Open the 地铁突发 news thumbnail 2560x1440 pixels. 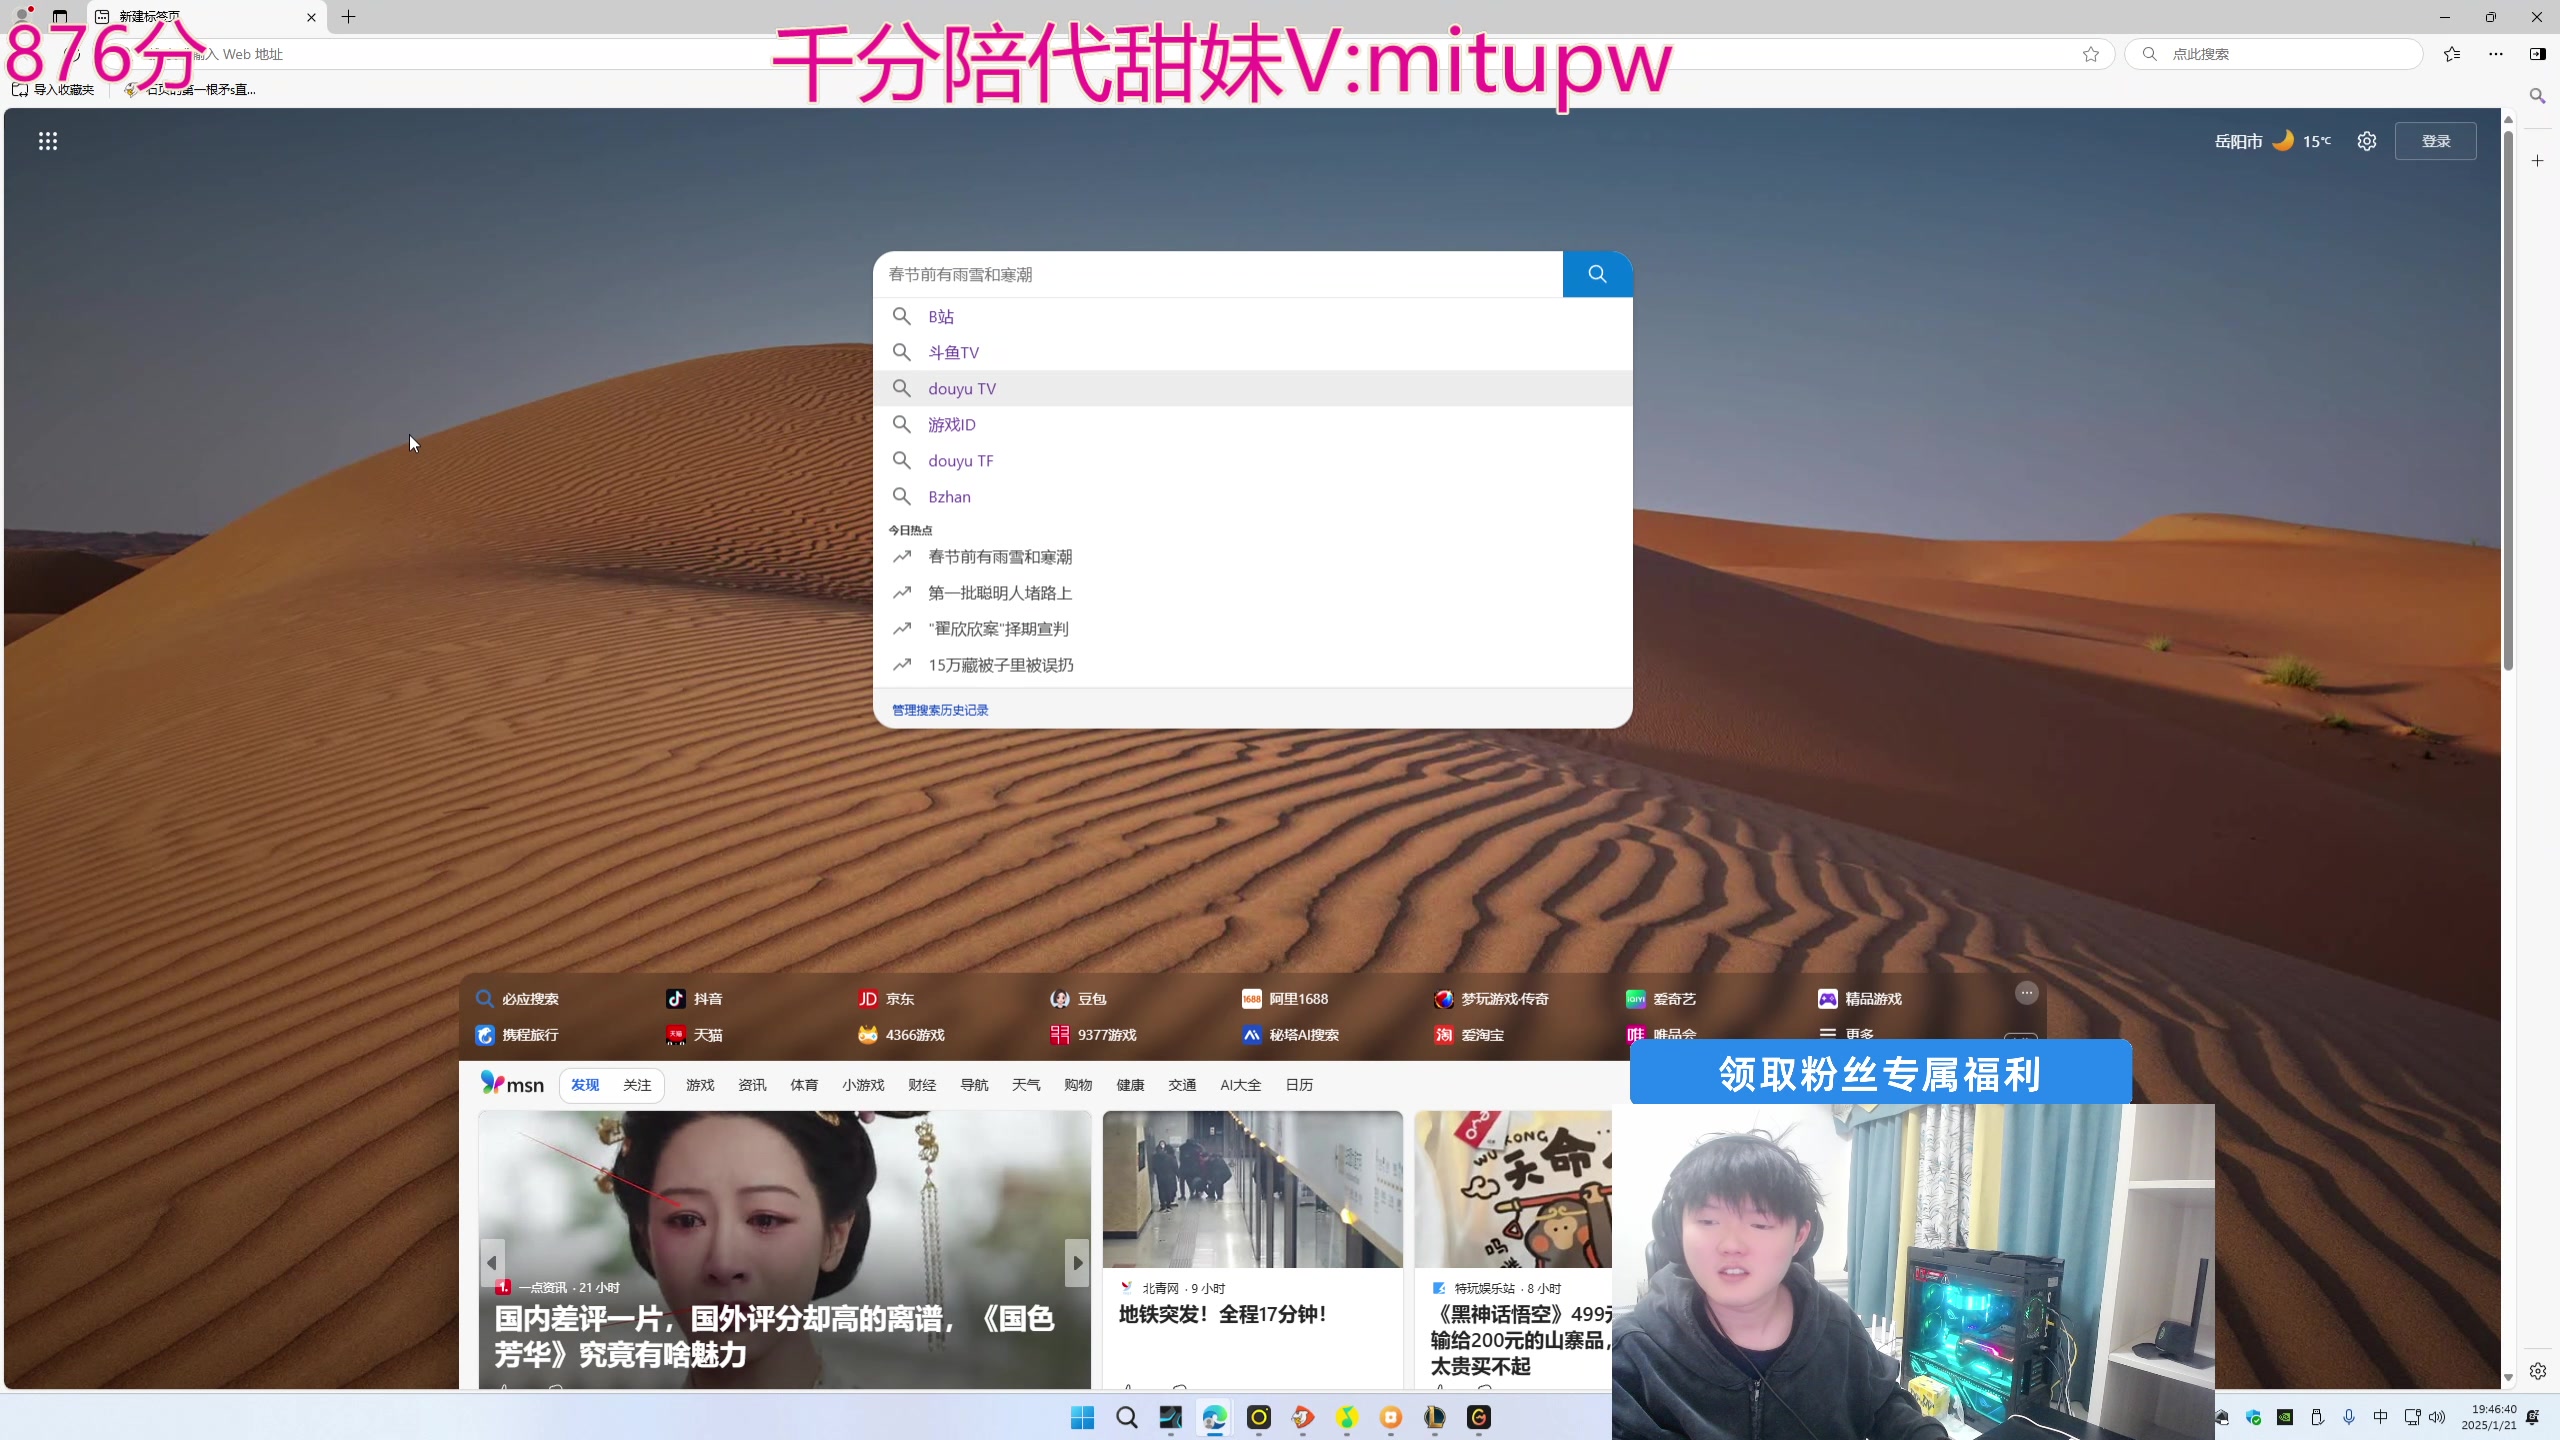pyautogui.click(x=1252, y=1189)
